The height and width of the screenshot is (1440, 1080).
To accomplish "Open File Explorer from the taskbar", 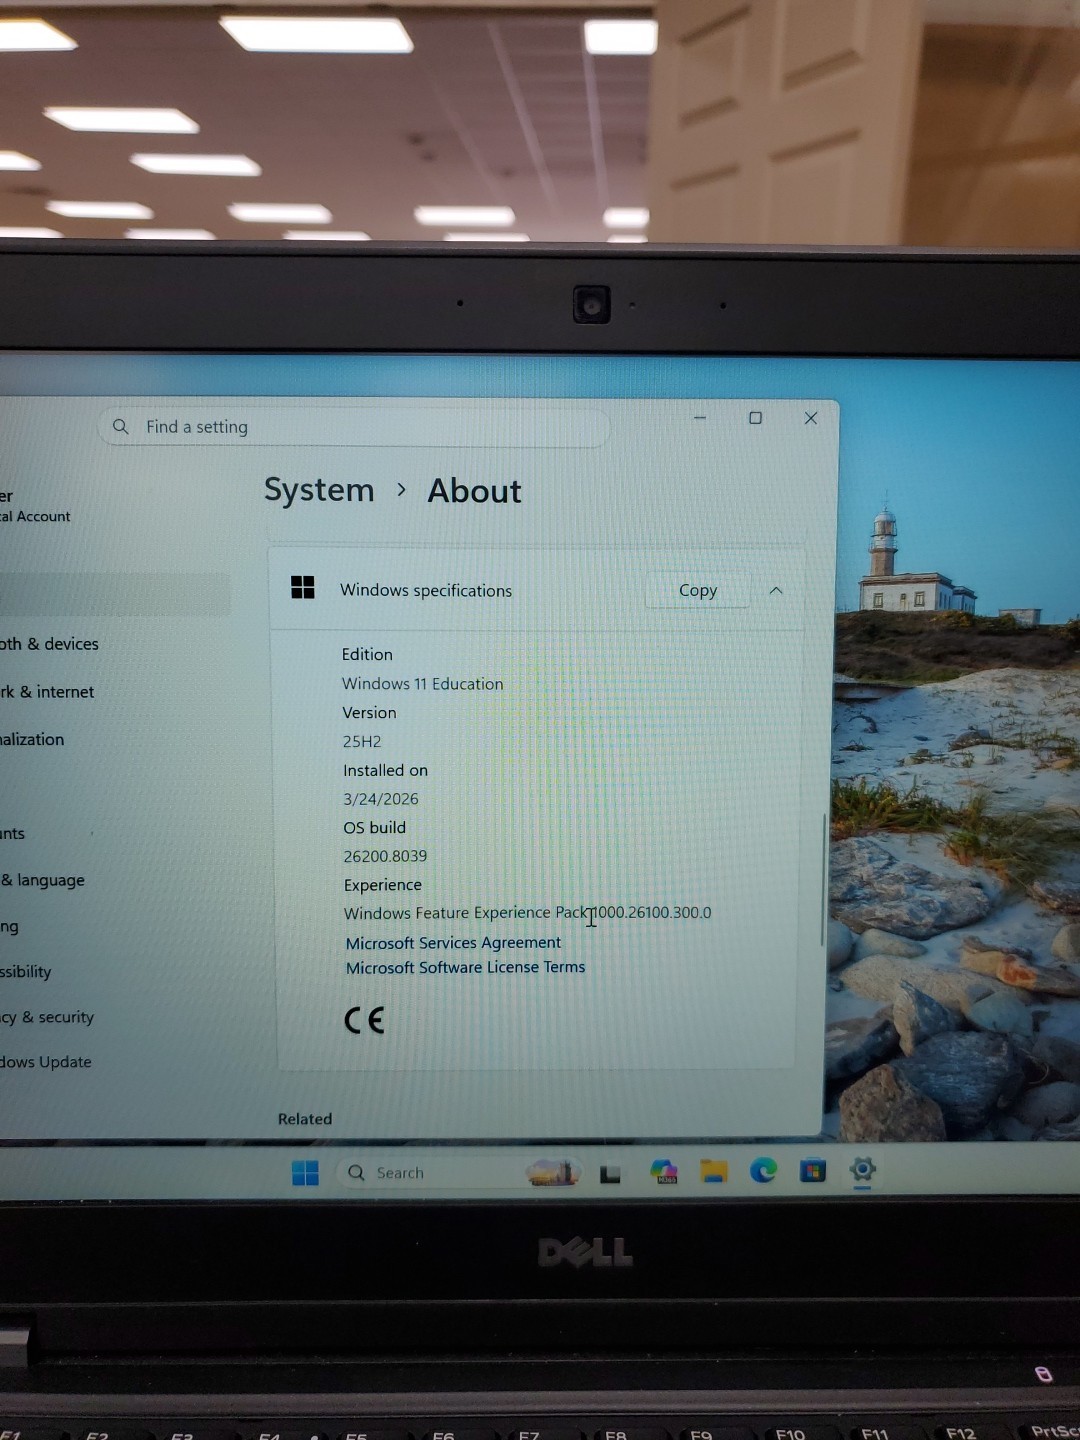I will click(714, 1171).
